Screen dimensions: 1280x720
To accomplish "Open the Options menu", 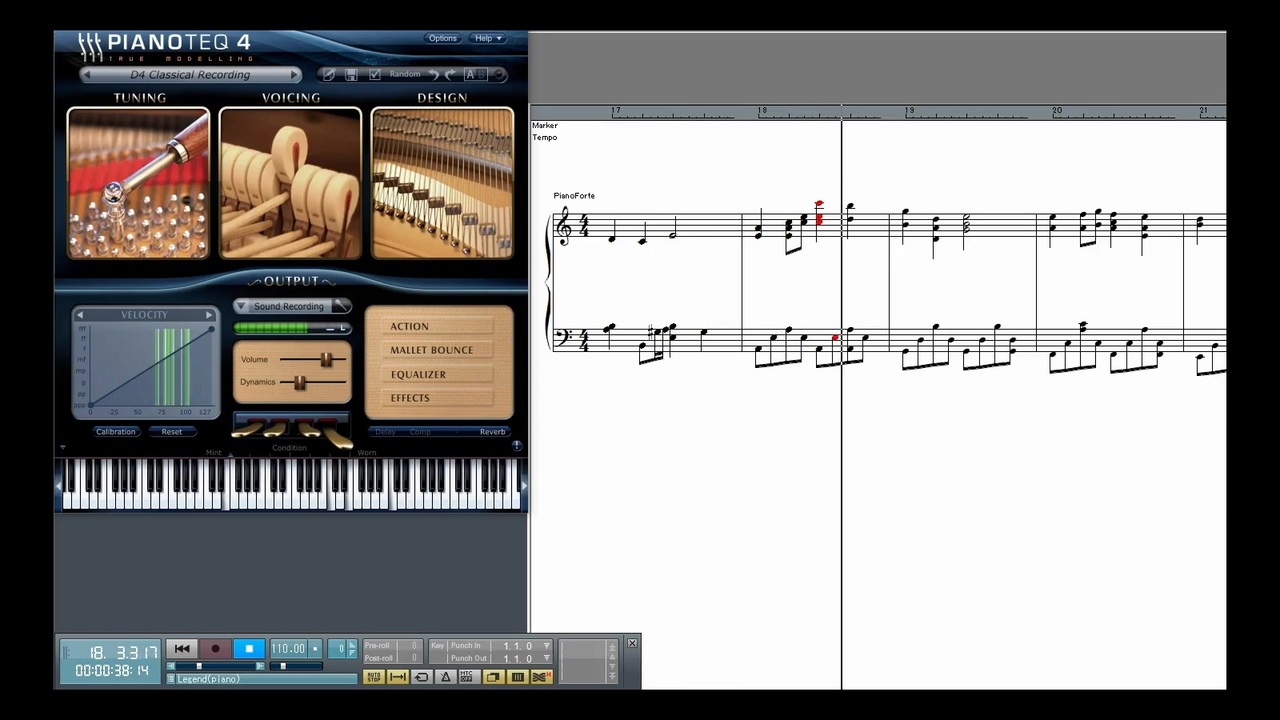I will pyautogui.click(x=442, y=38).
